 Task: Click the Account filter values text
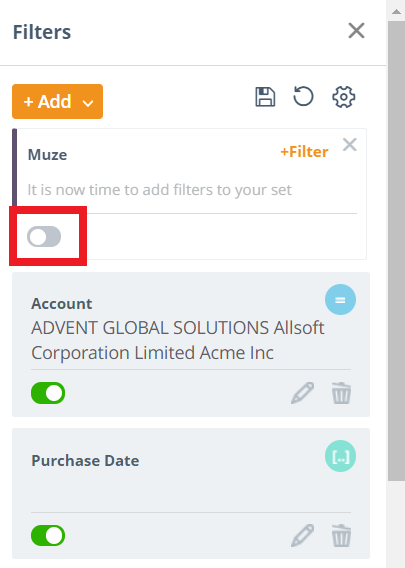click(178, 340)
